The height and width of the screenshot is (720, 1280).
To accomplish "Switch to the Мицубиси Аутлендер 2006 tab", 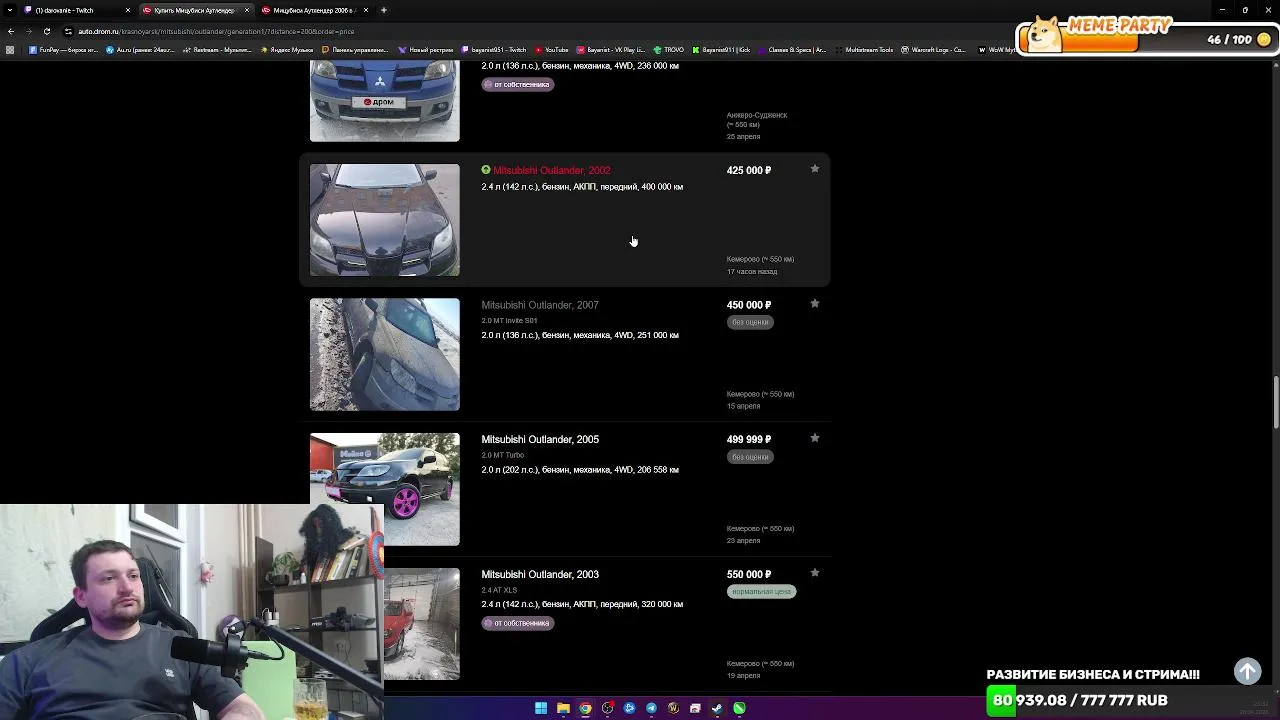I will [x=315, y=10].
